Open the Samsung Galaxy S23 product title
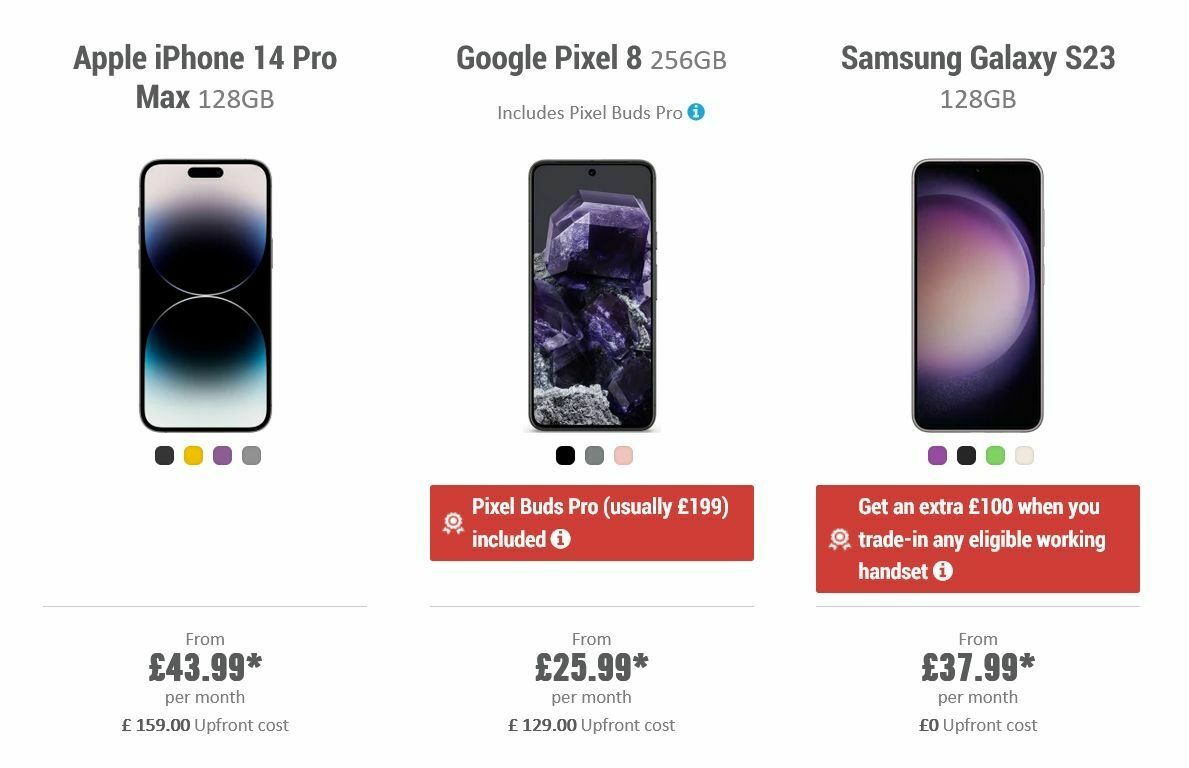 pos(978,78)
